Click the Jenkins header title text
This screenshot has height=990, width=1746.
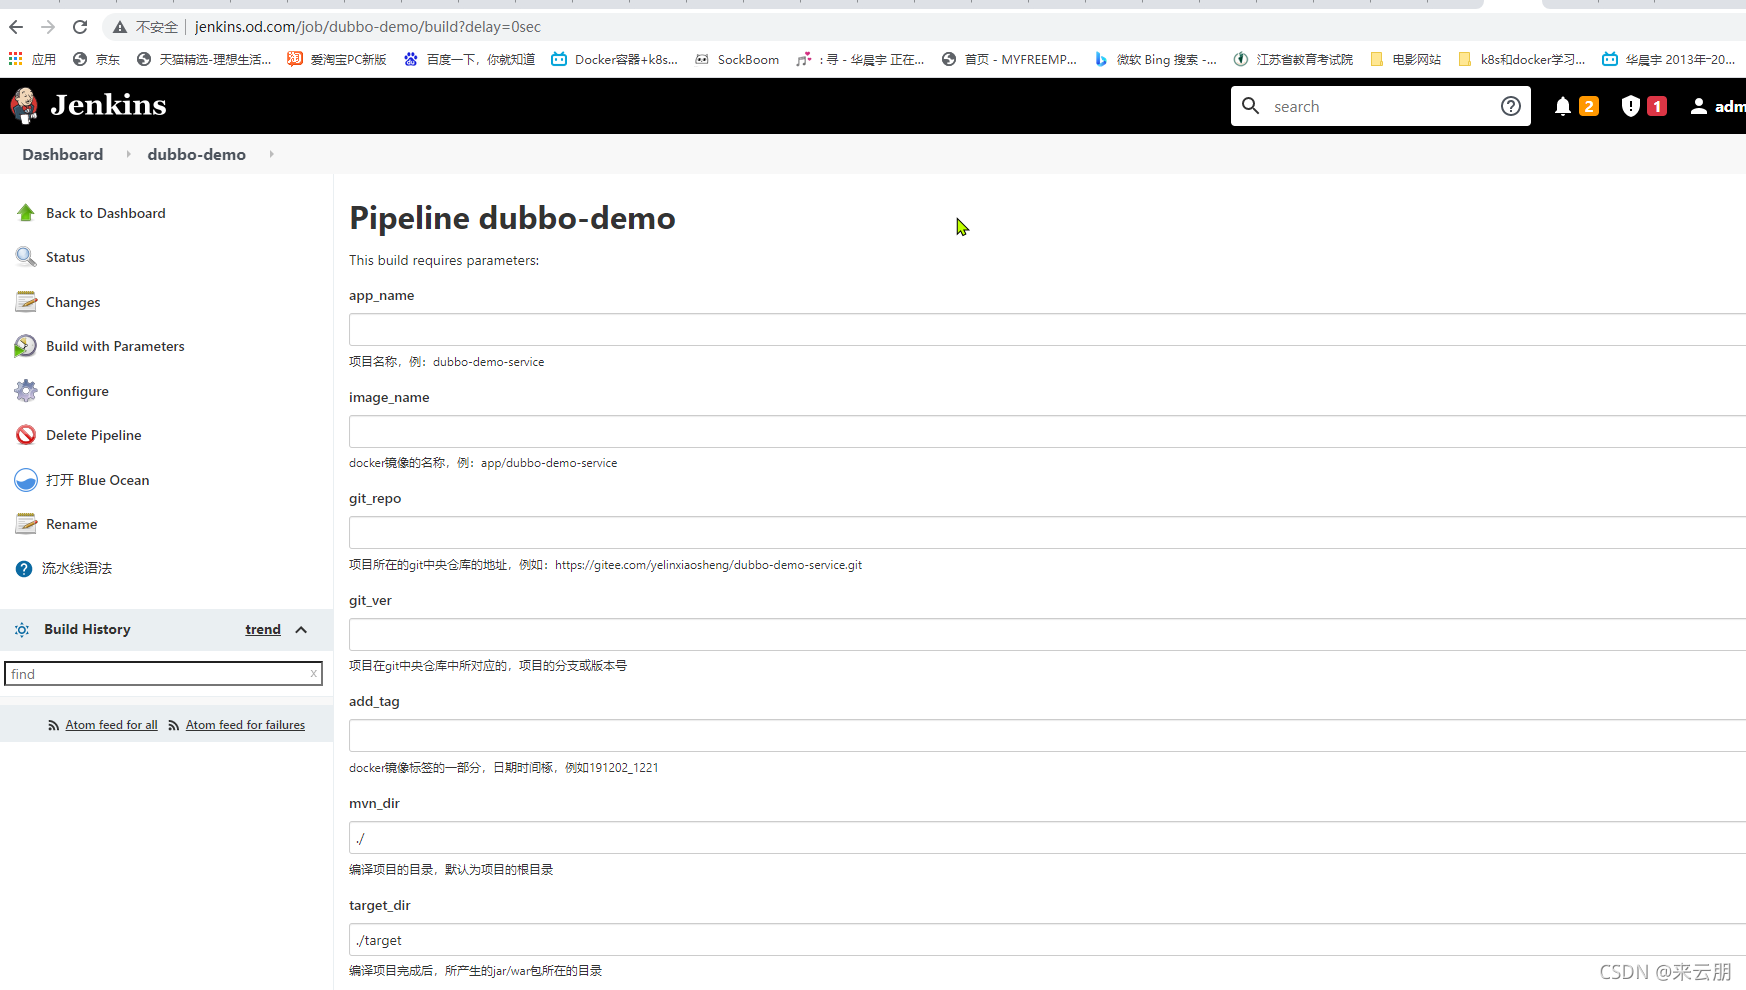click(108, 105)
